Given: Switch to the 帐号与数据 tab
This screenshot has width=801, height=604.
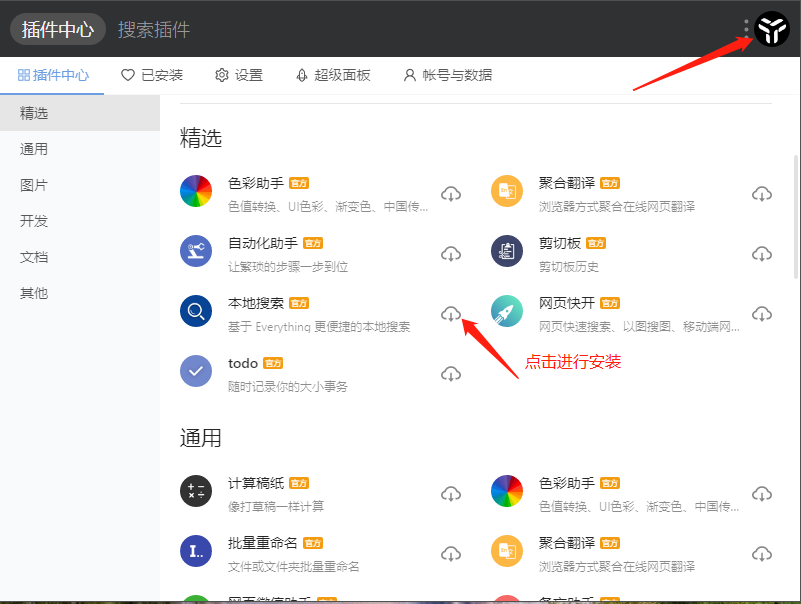Looking at the screenshot, I should tap(447, 75).
